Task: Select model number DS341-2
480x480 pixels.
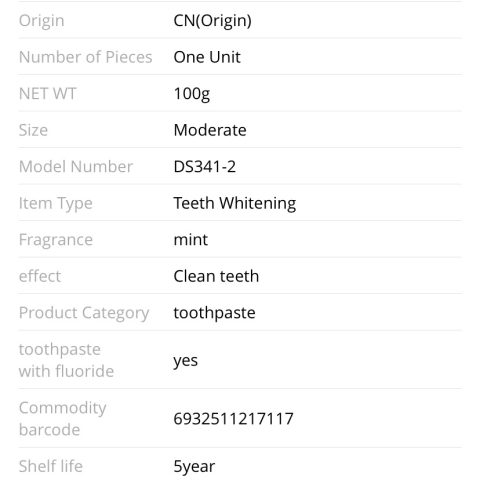Action: (205, 167)
